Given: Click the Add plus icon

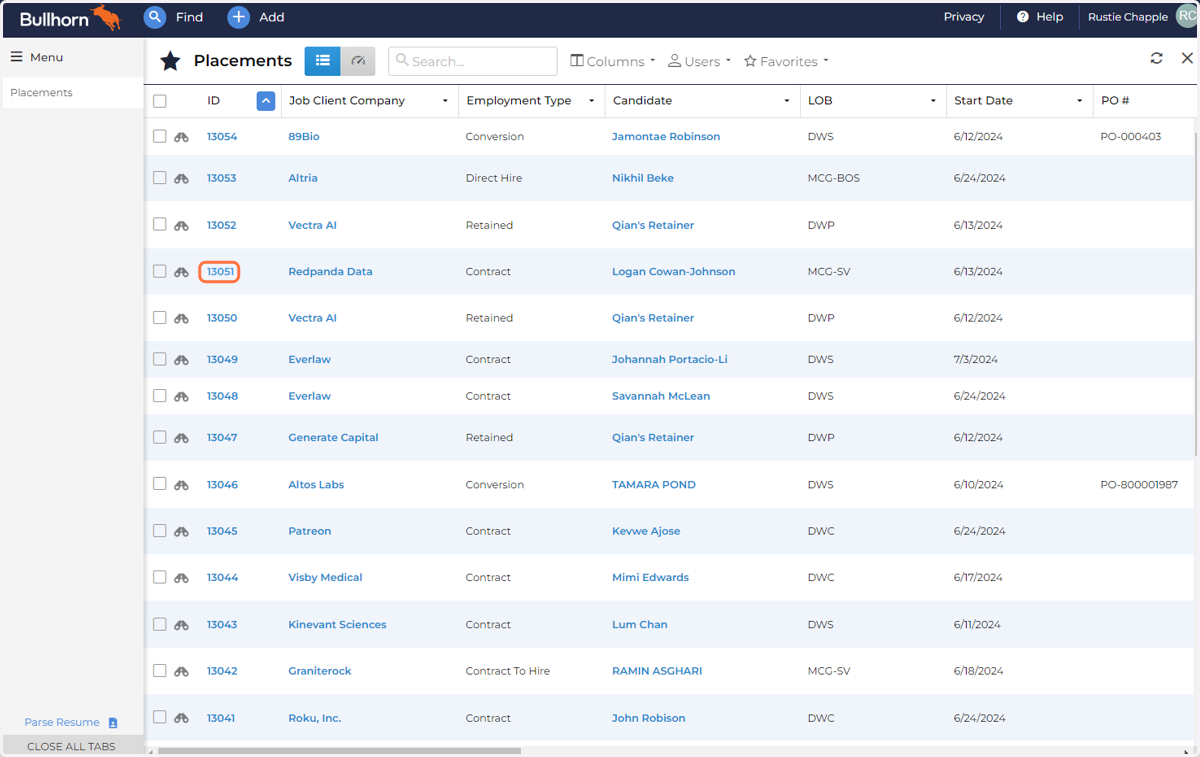Looking at the screenshot, I should 238,17.
